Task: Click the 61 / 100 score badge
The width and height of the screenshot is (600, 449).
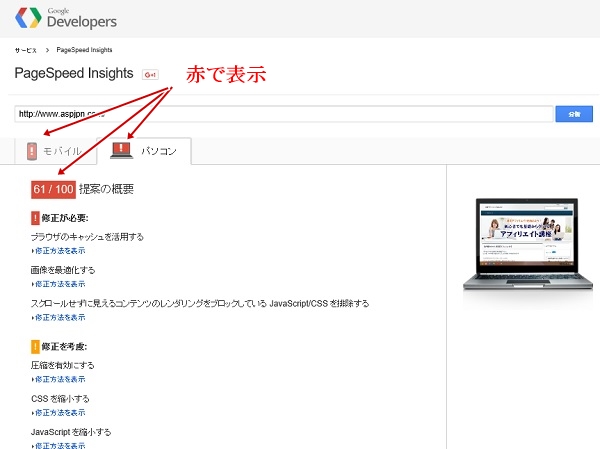Action: tap(53, 189)
